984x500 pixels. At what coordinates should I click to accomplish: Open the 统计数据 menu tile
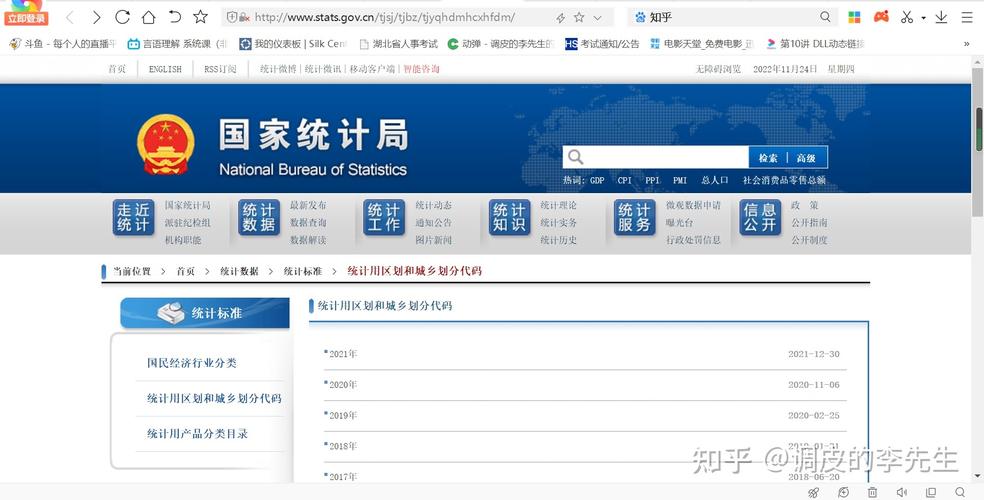point(259,217)
